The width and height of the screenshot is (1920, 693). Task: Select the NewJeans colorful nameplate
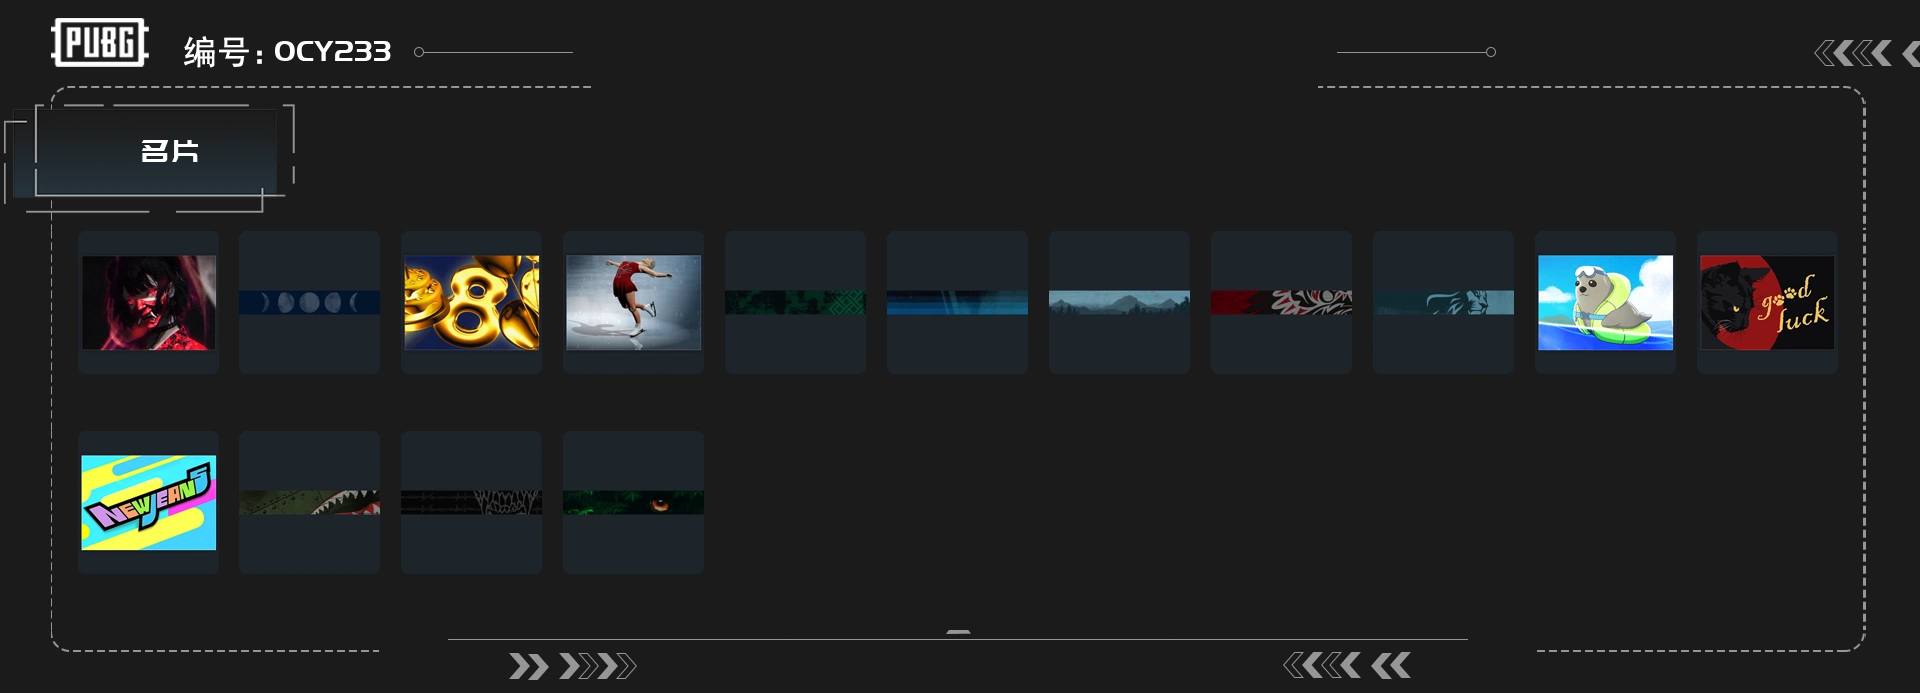click(x=148, y=502)
